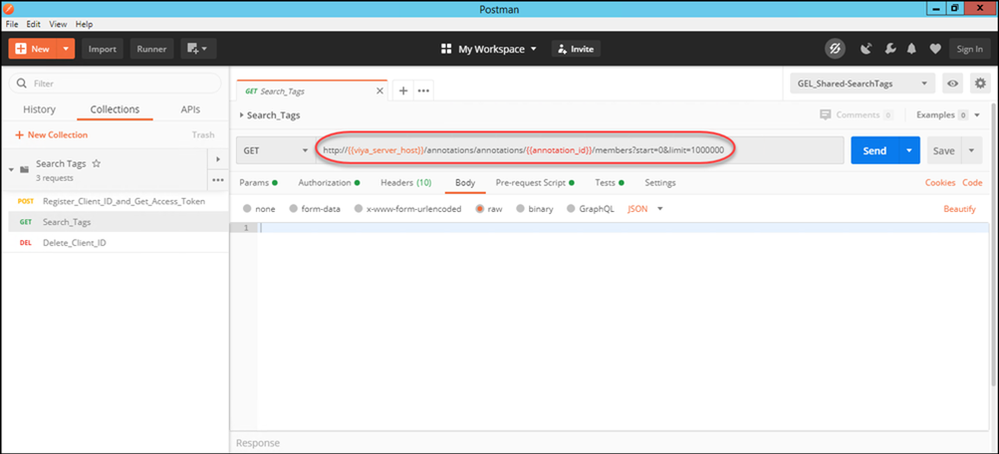Select the GraphQL body type
The image size is (999, 454).
point(571,209)
